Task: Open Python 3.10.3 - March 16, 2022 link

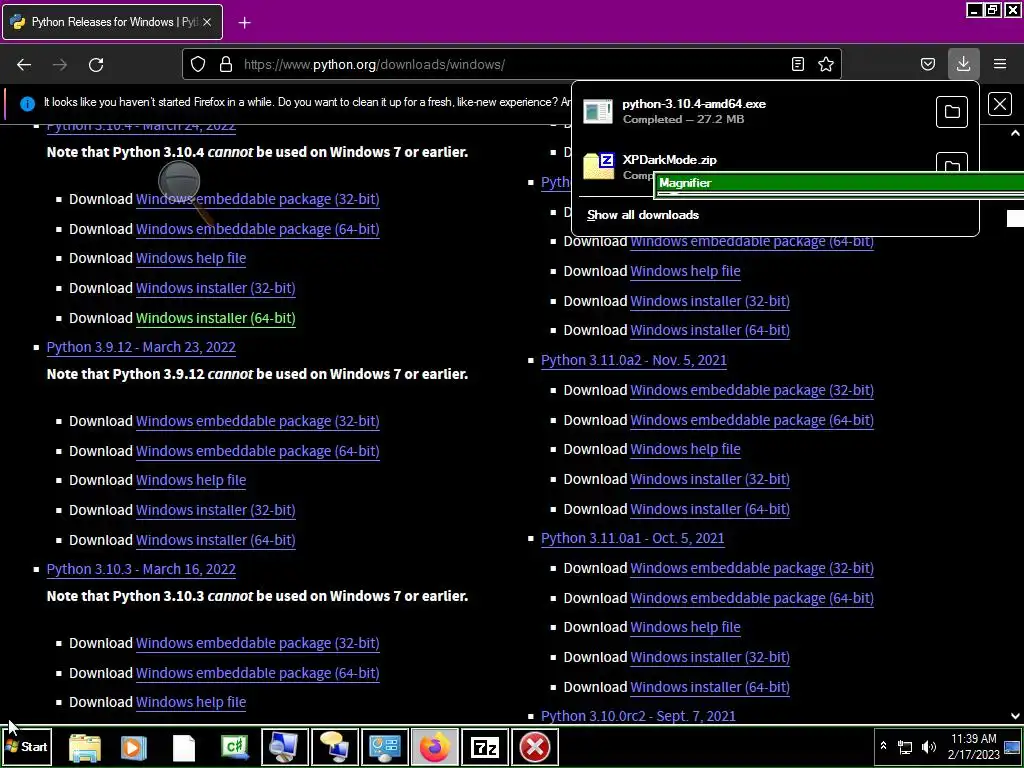Action: [x=141, y=569]
